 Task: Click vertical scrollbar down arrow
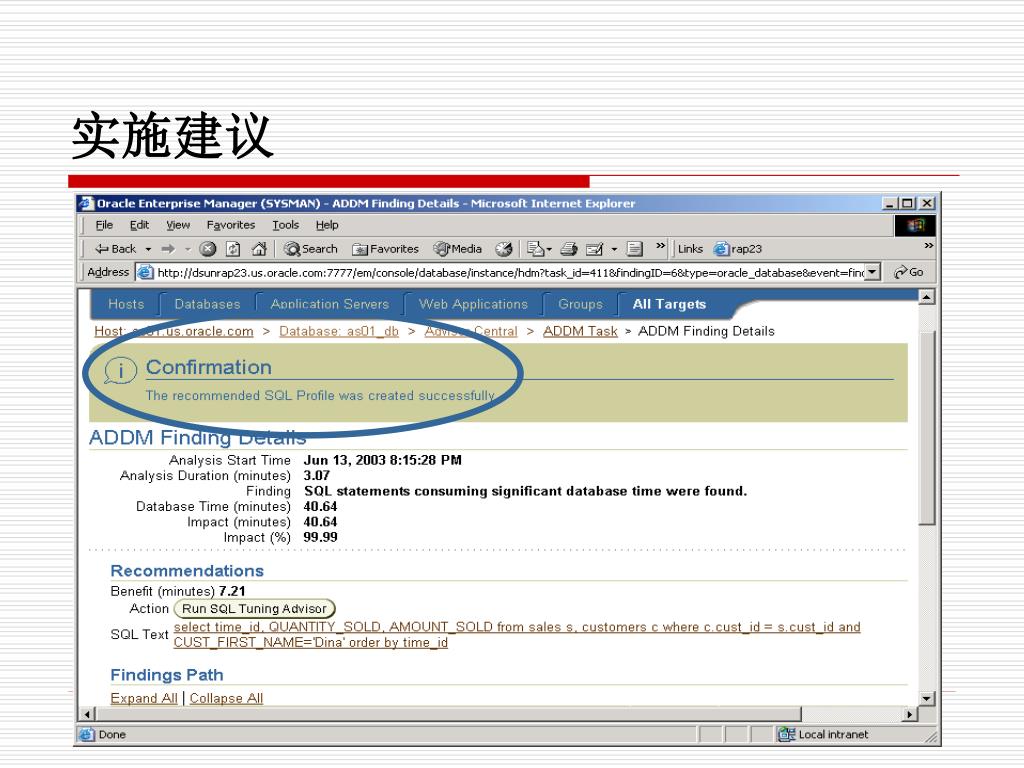coord(926,698)
